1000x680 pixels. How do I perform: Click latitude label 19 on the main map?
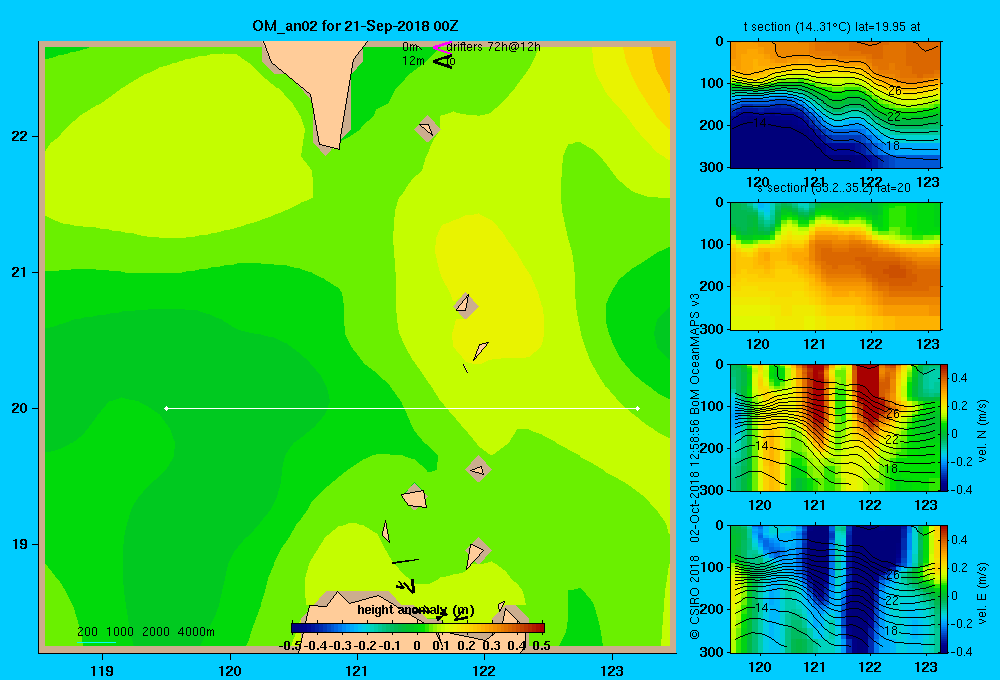(19, 544)
